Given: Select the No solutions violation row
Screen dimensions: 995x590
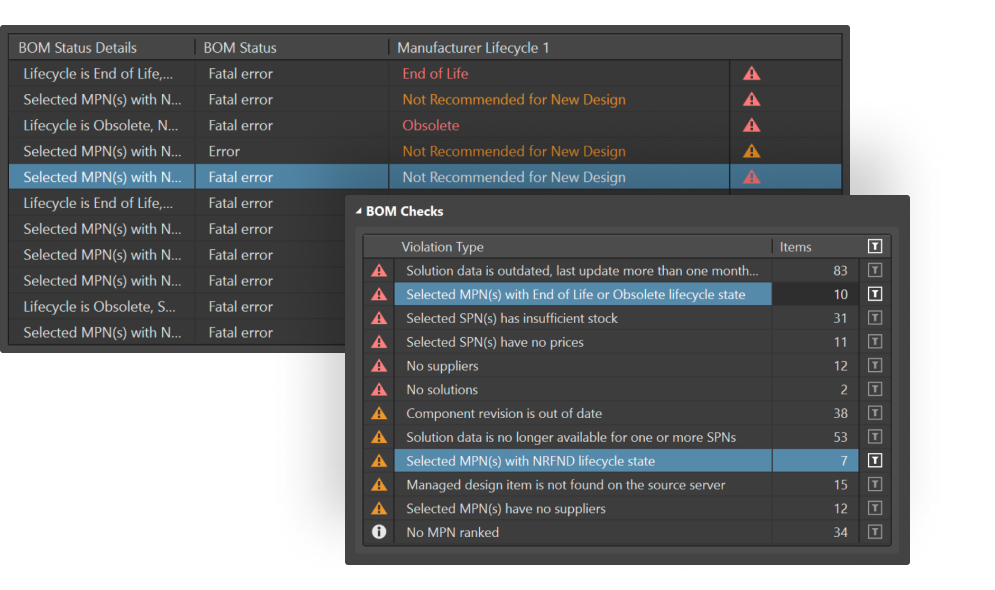Looking at the screenshot, I should tap(442, 390).
